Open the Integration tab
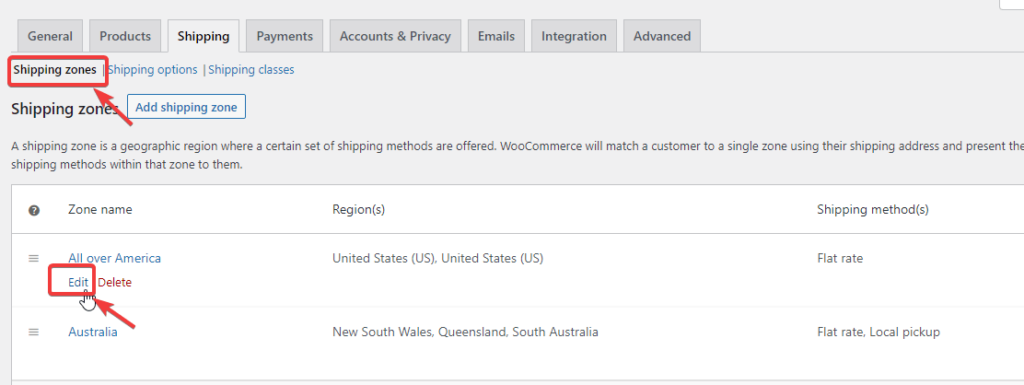The image size is (1024, 385). 574,36
